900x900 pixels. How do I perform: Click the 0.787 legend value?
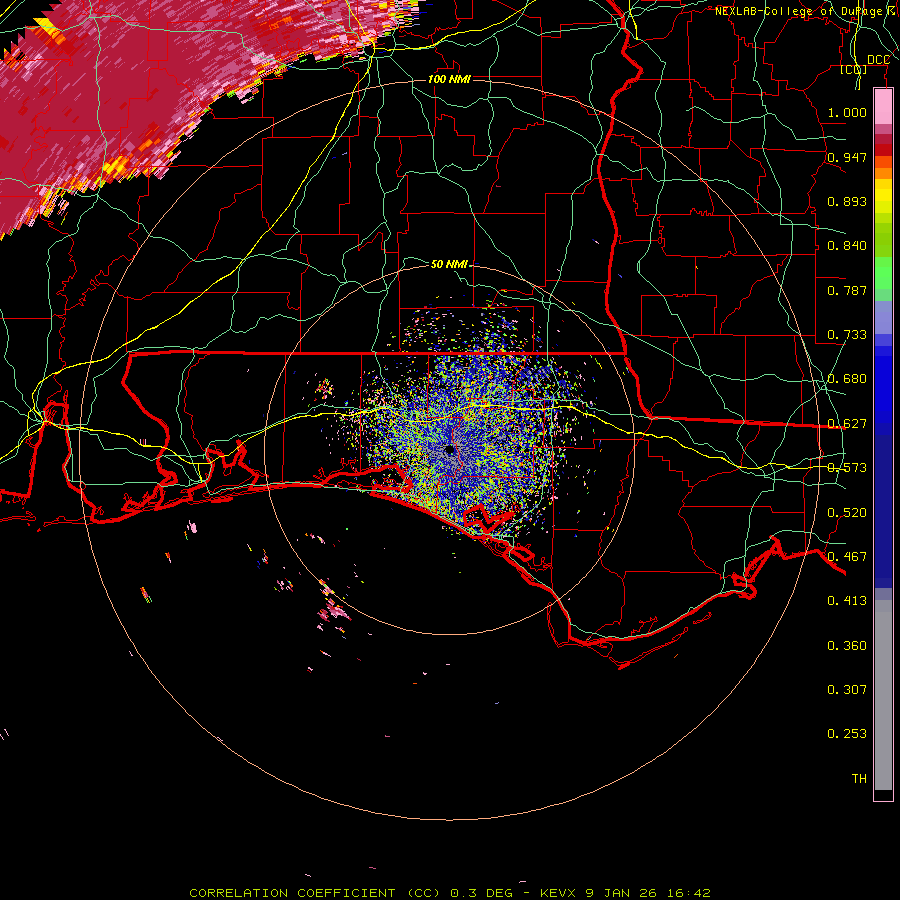847,290
